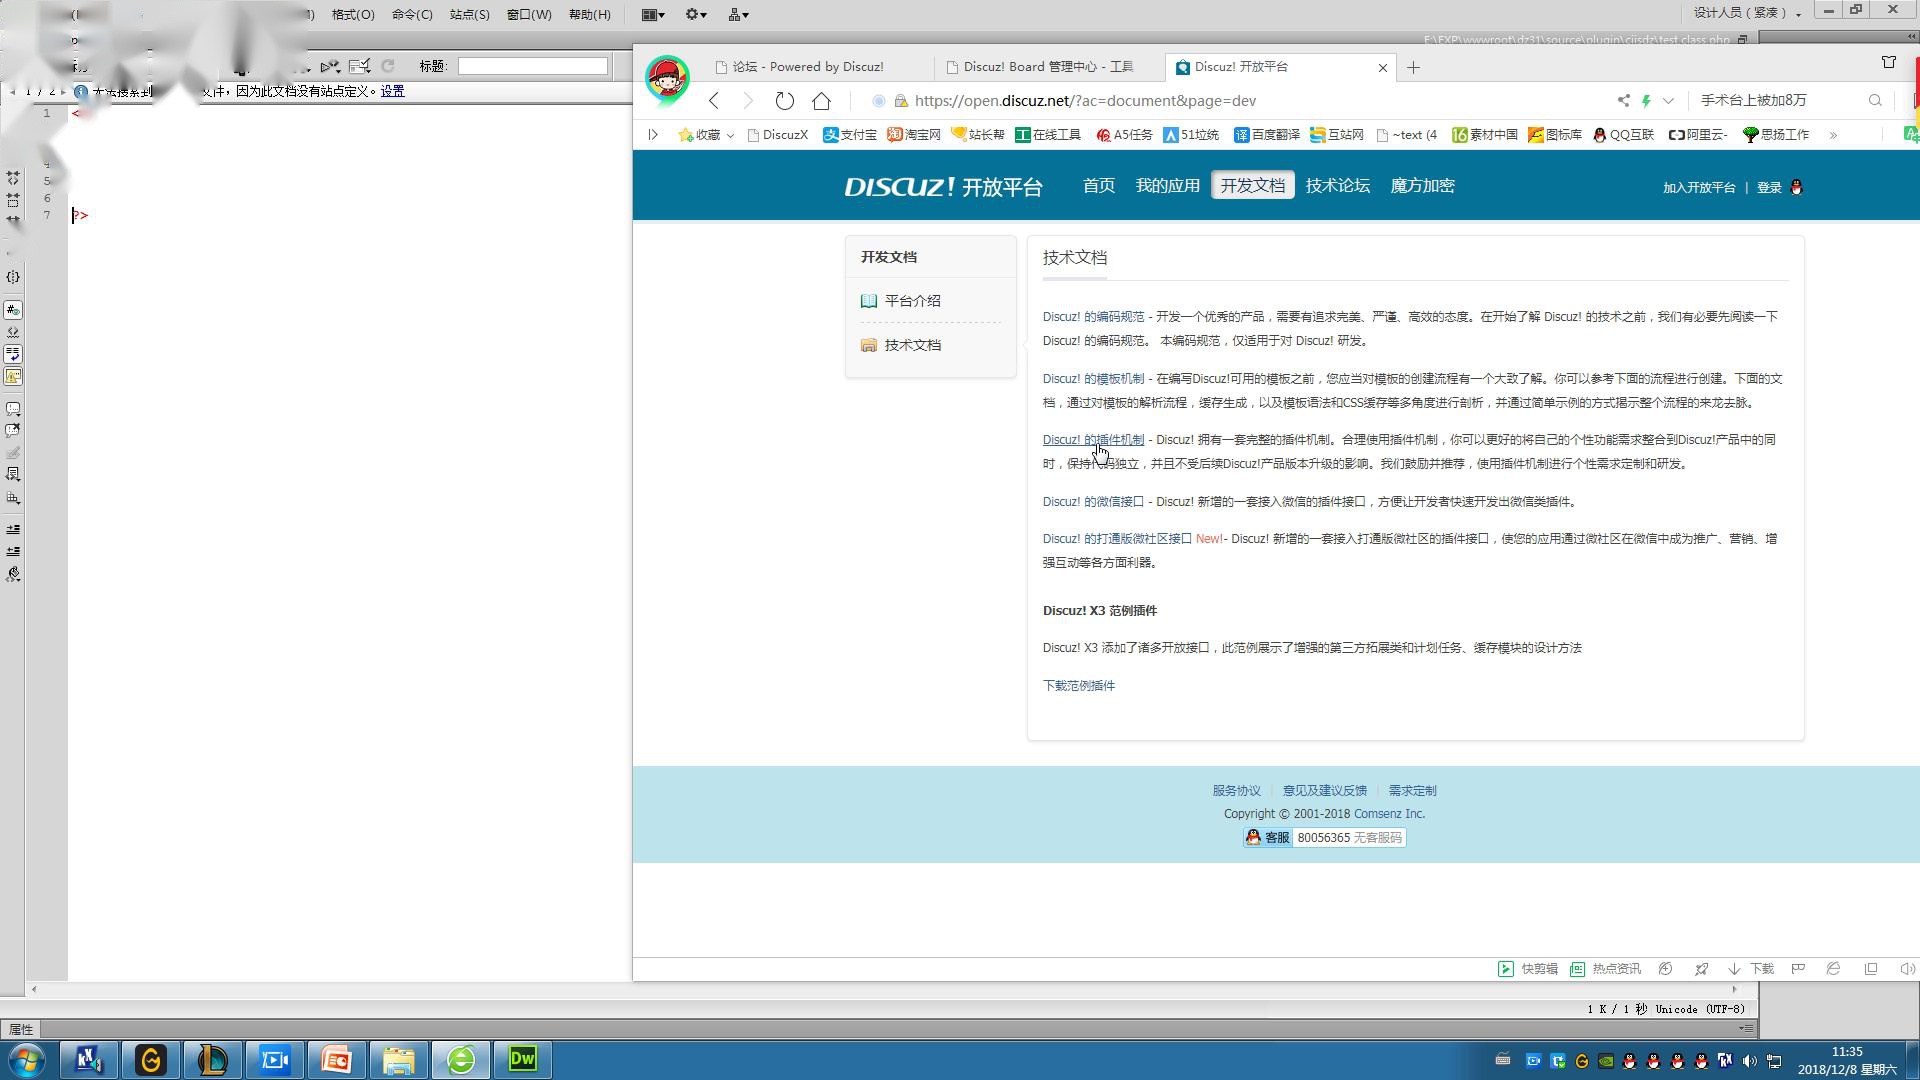
Task: Switch to the Discuz! Board 管理中心 tab
Action: pyautogui.click(x=1040, y=67)
